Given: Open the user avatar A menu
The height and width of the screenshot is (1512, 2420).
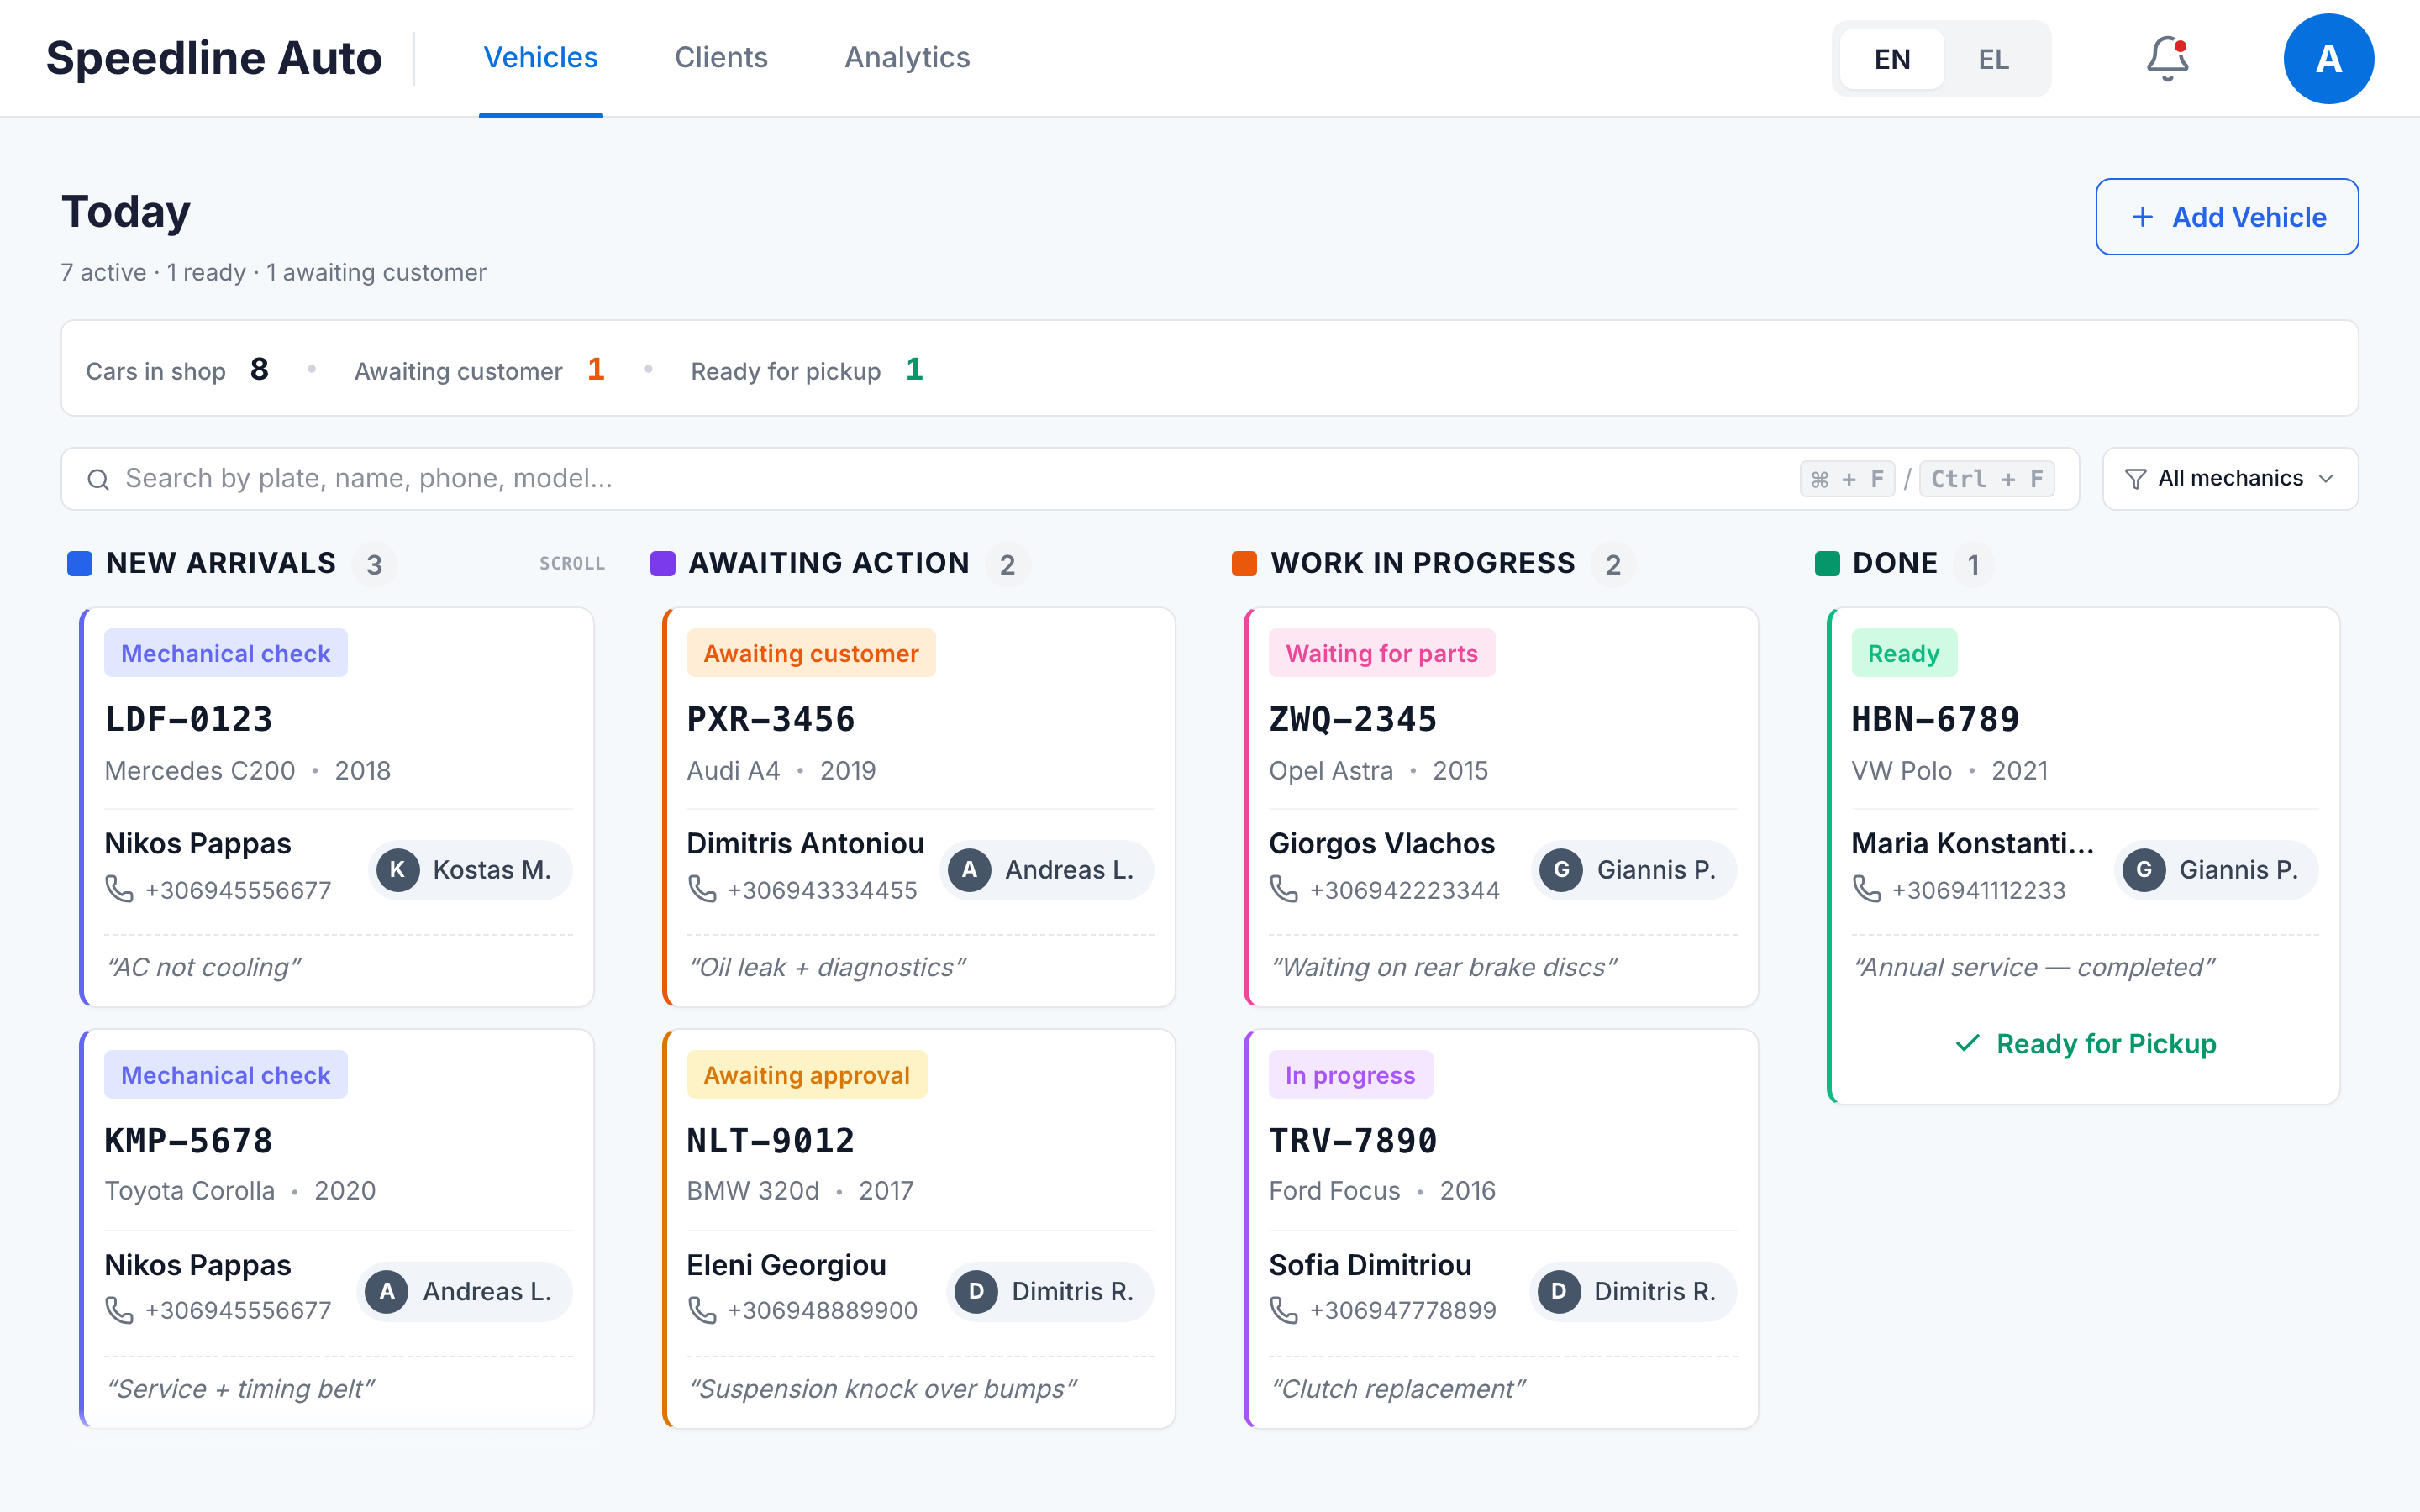Looking at the screenshot, I should [x=2328, y=59].
